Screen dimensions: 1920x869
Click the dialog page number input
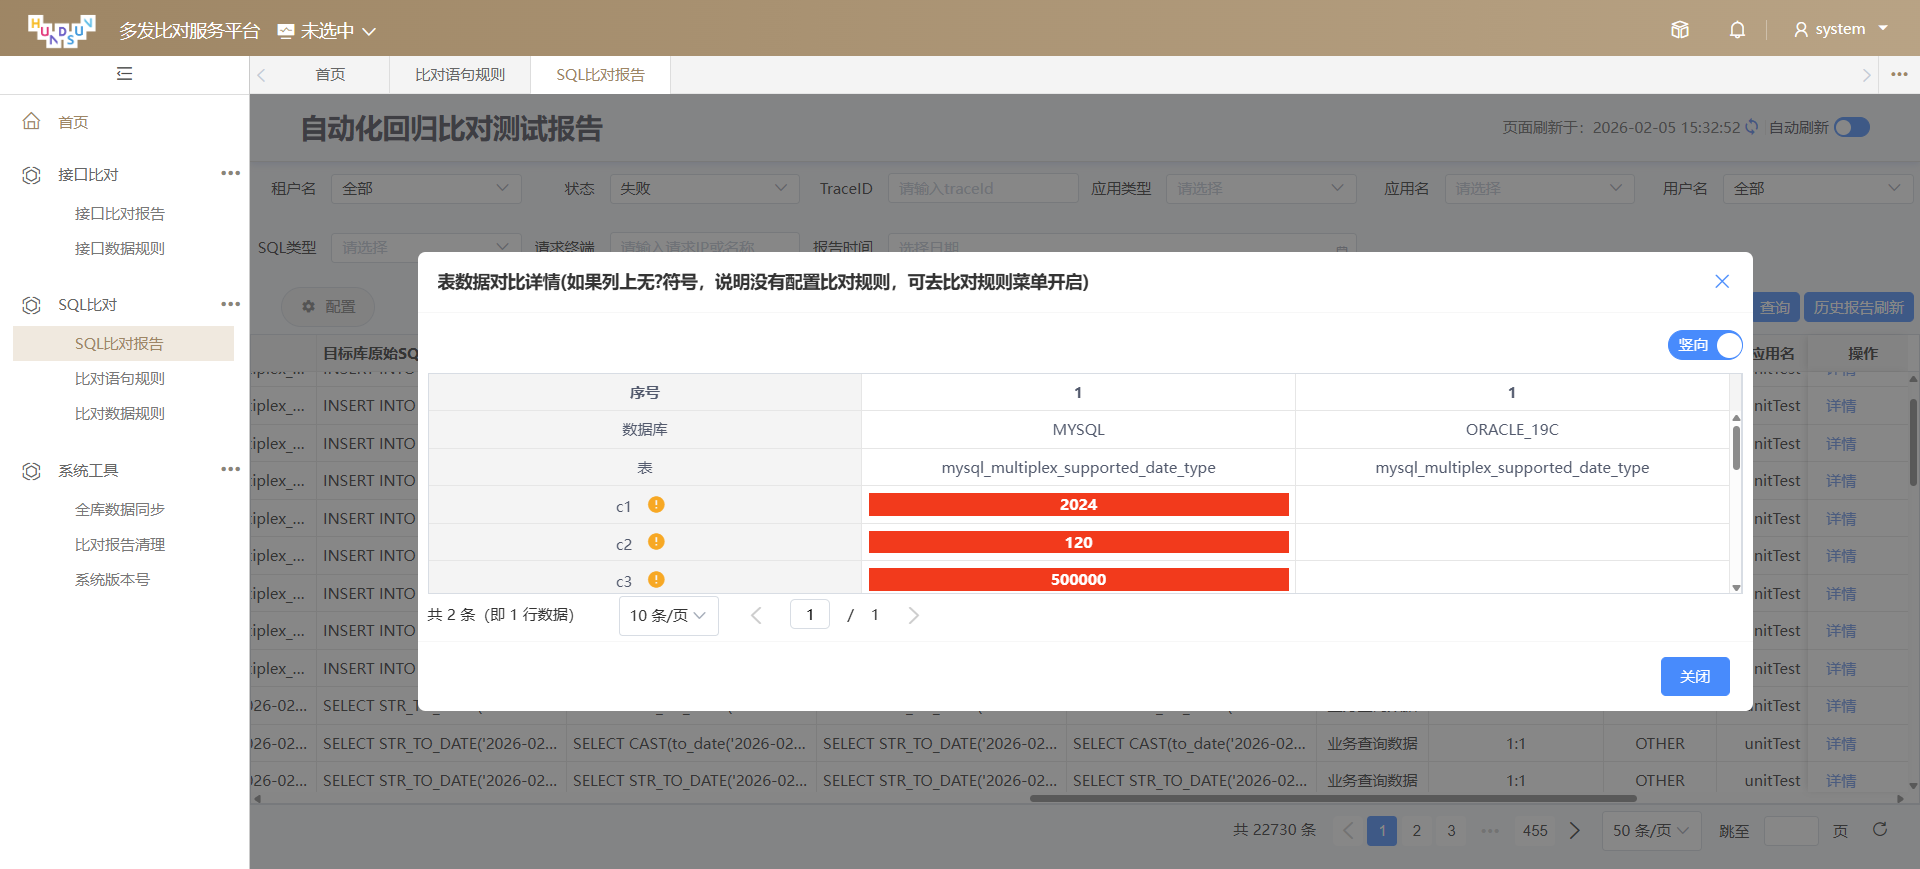point(810,615)
